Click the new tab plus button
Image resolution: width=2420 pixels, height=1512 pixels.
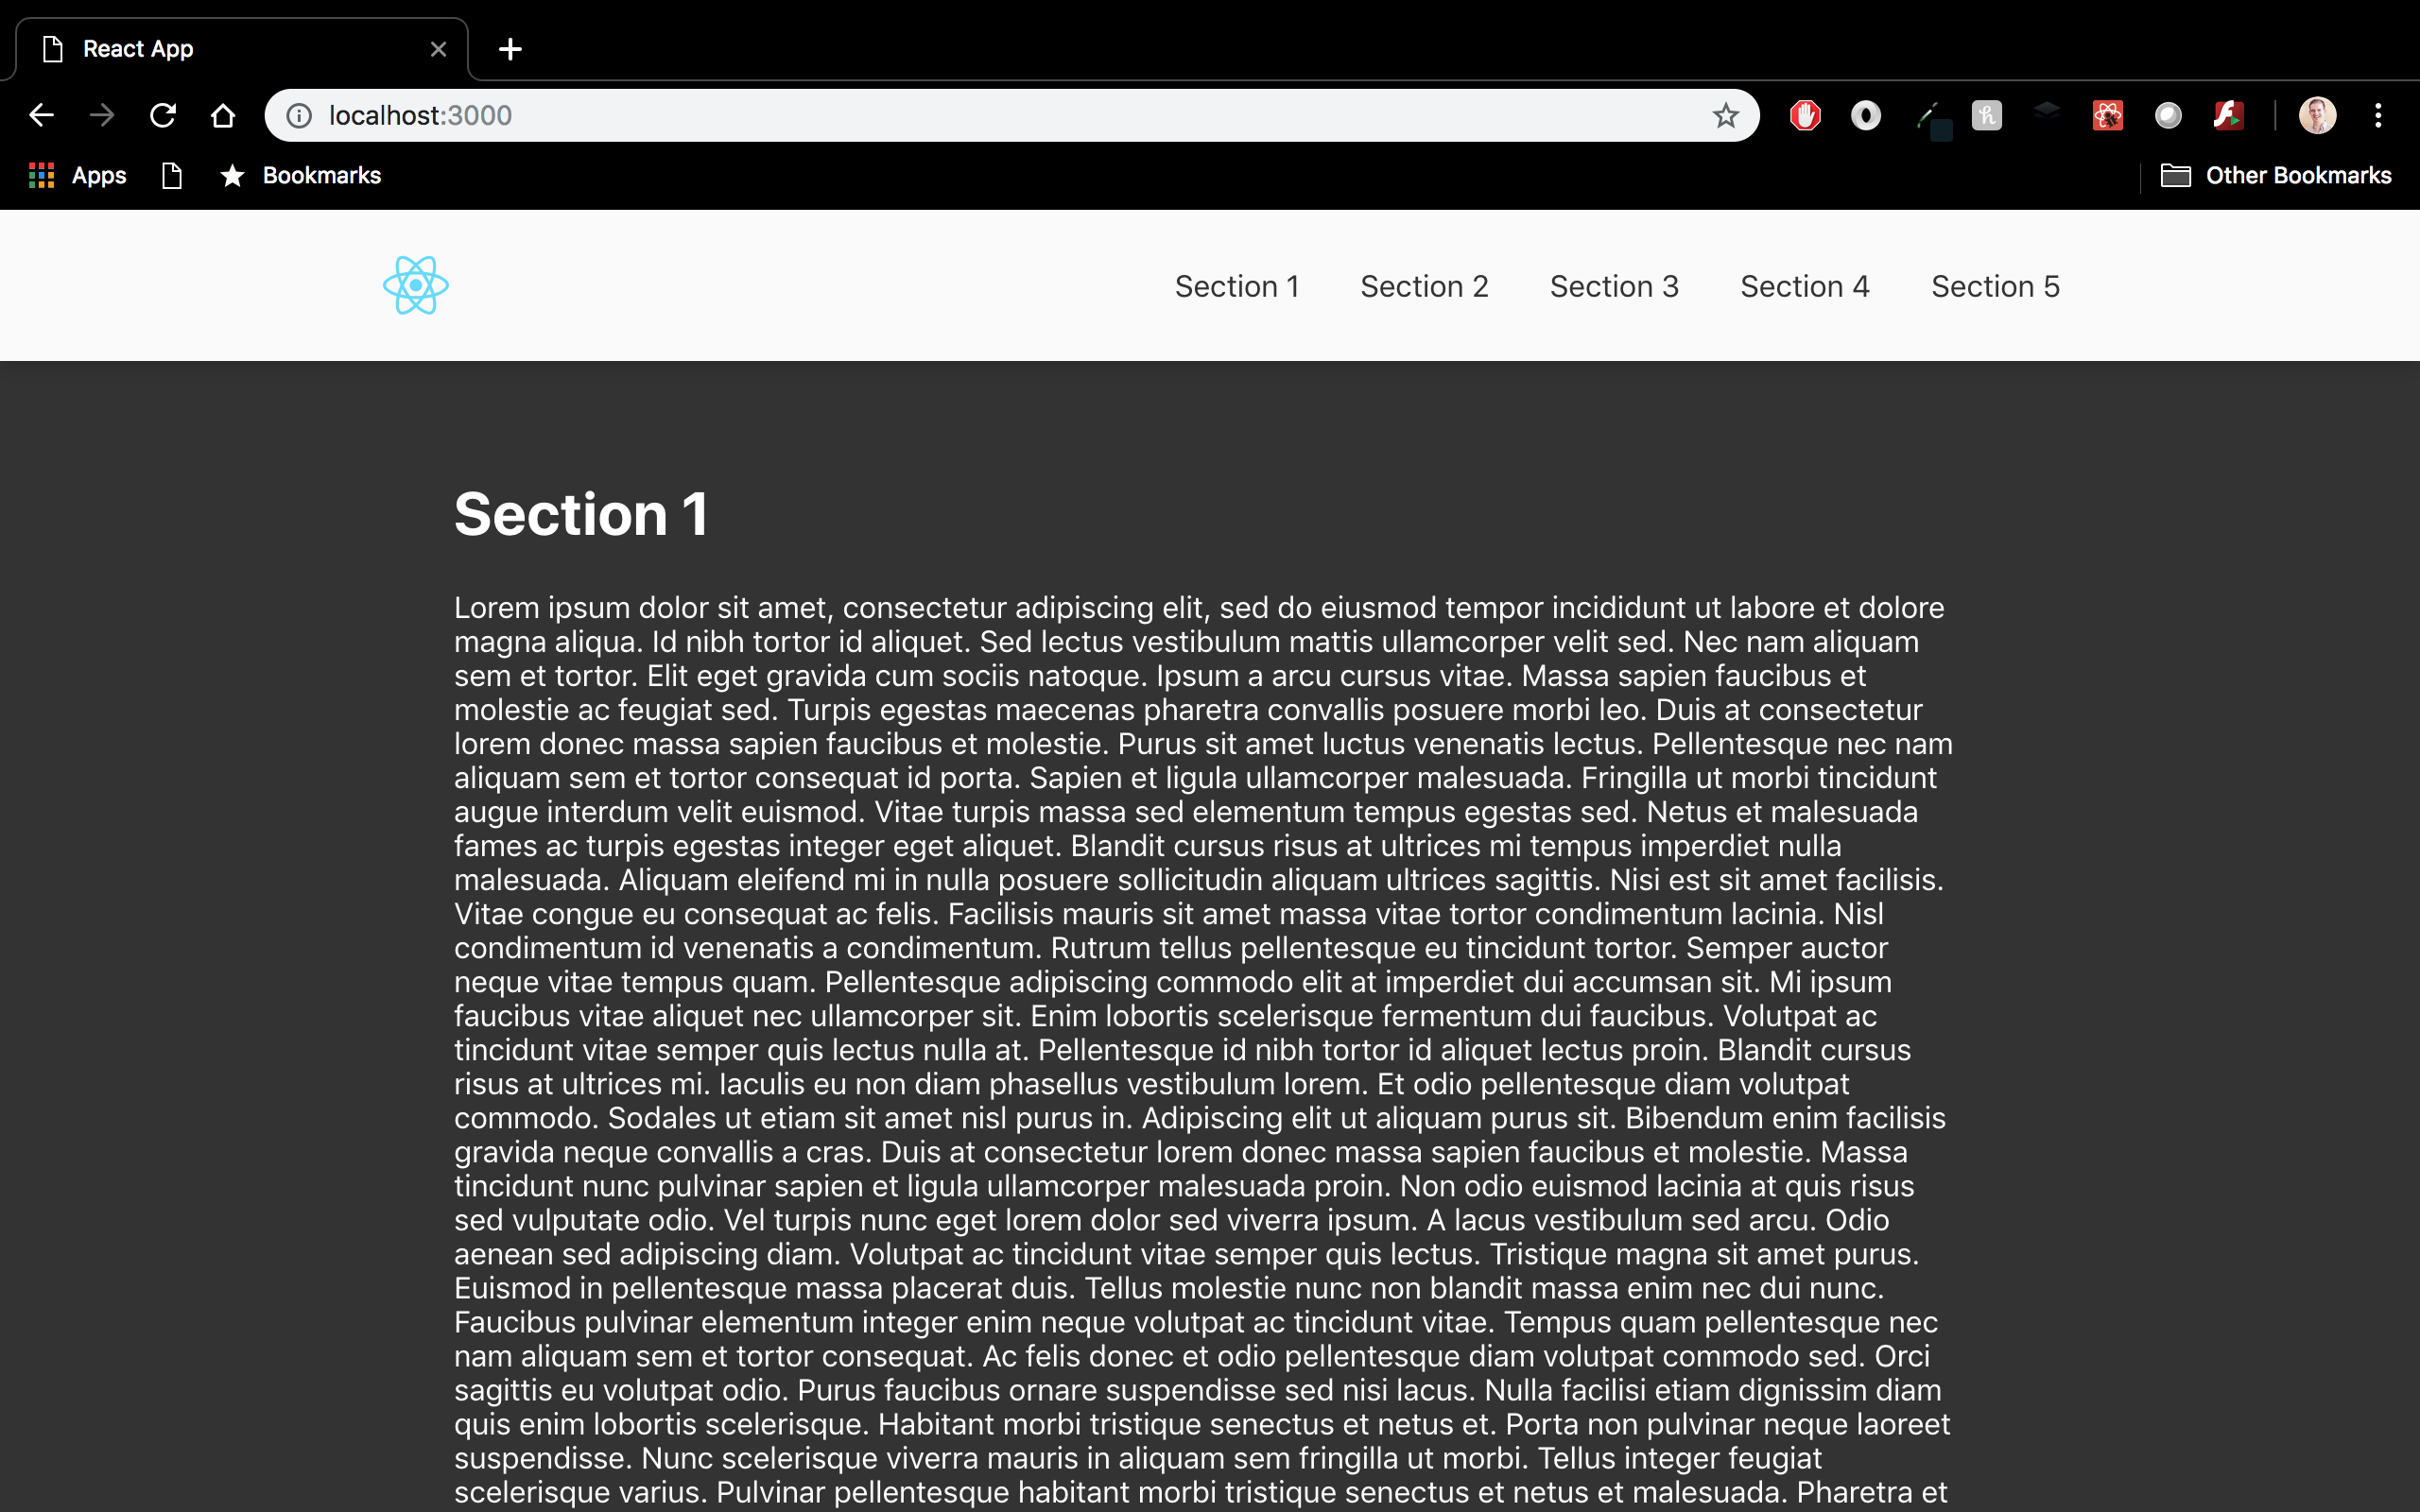[510, 49]
